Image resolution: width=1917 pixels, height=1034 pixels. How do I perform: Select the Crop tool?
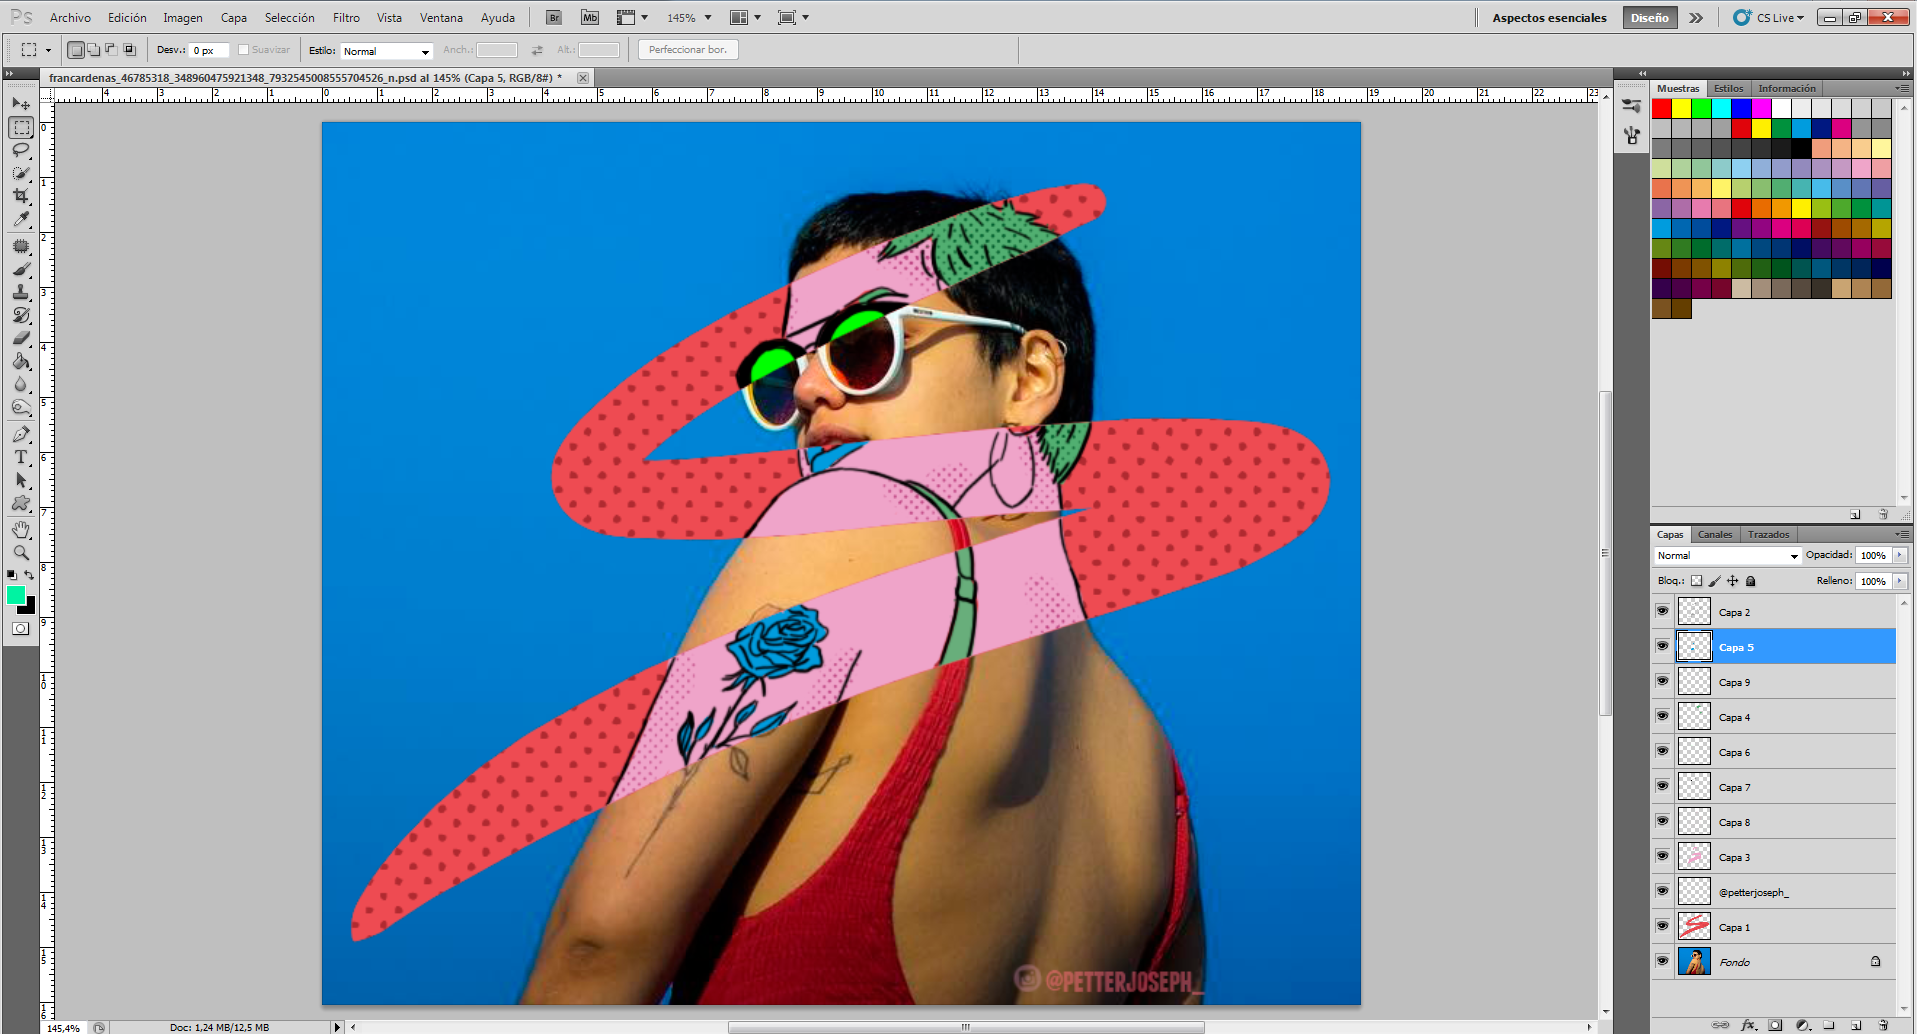tap(21, 196)
